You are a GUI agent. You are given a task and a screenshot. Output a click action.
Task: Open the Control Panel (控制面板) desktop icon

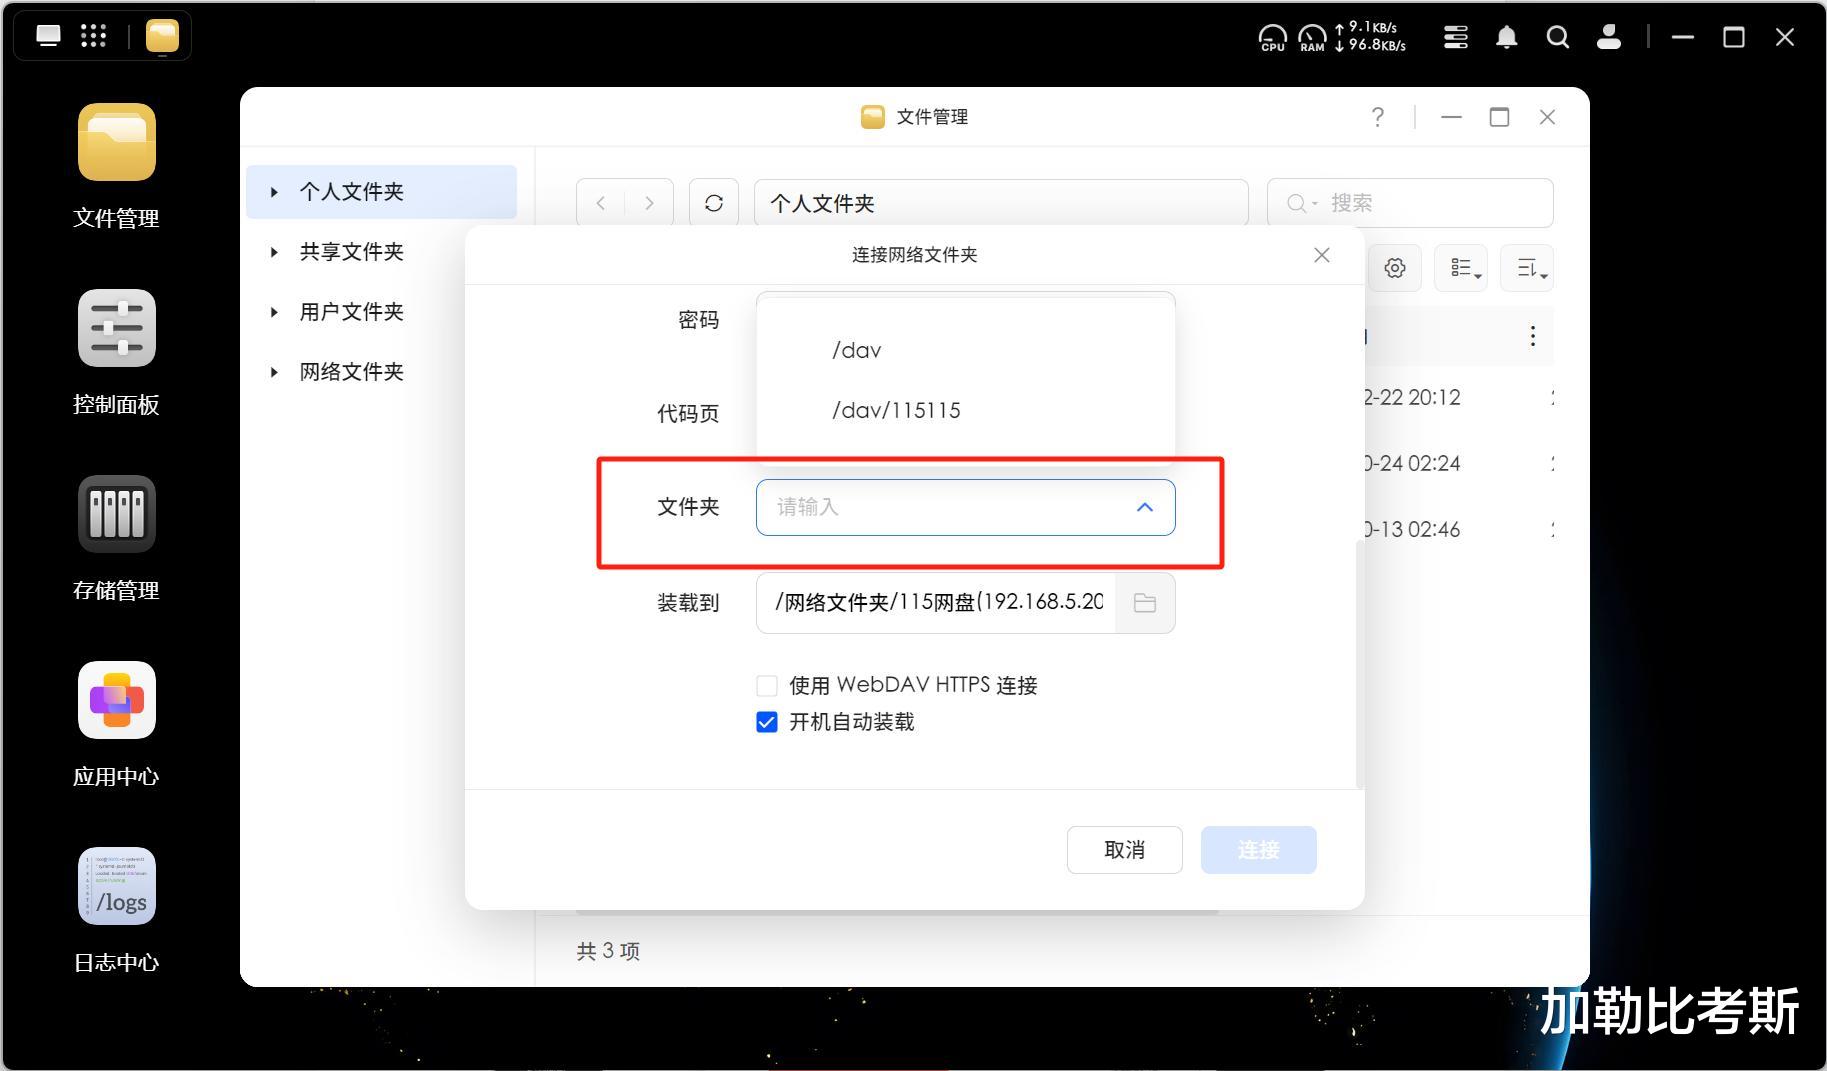[x=116, y=328]
